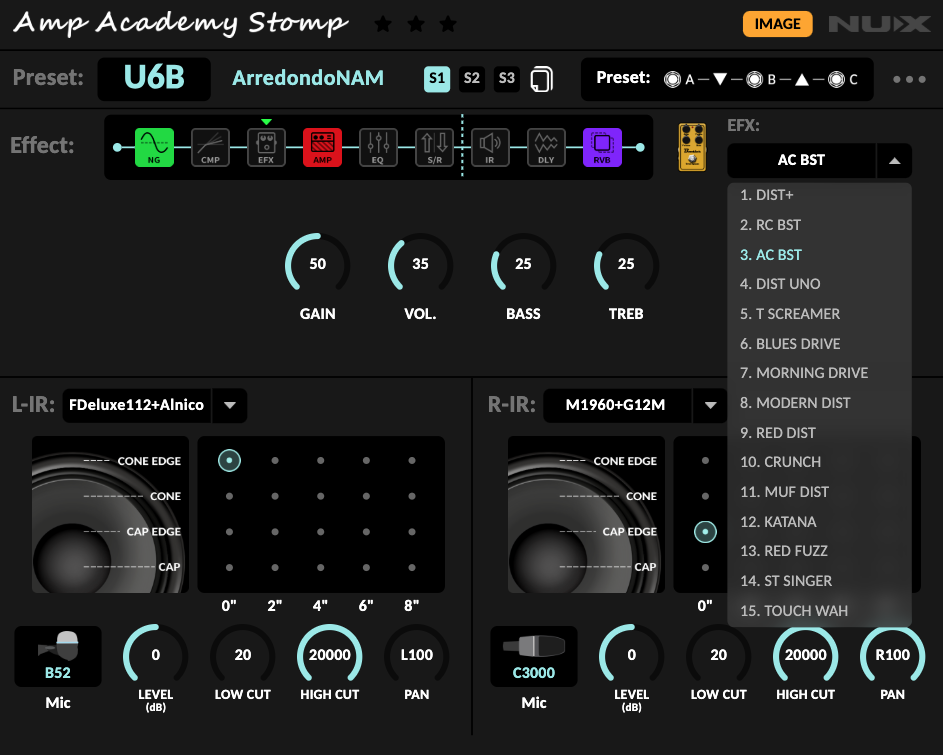Choose DIST+ from effect list
The width and height of the screenshot is (943, 755).
[x=819, y=195]
